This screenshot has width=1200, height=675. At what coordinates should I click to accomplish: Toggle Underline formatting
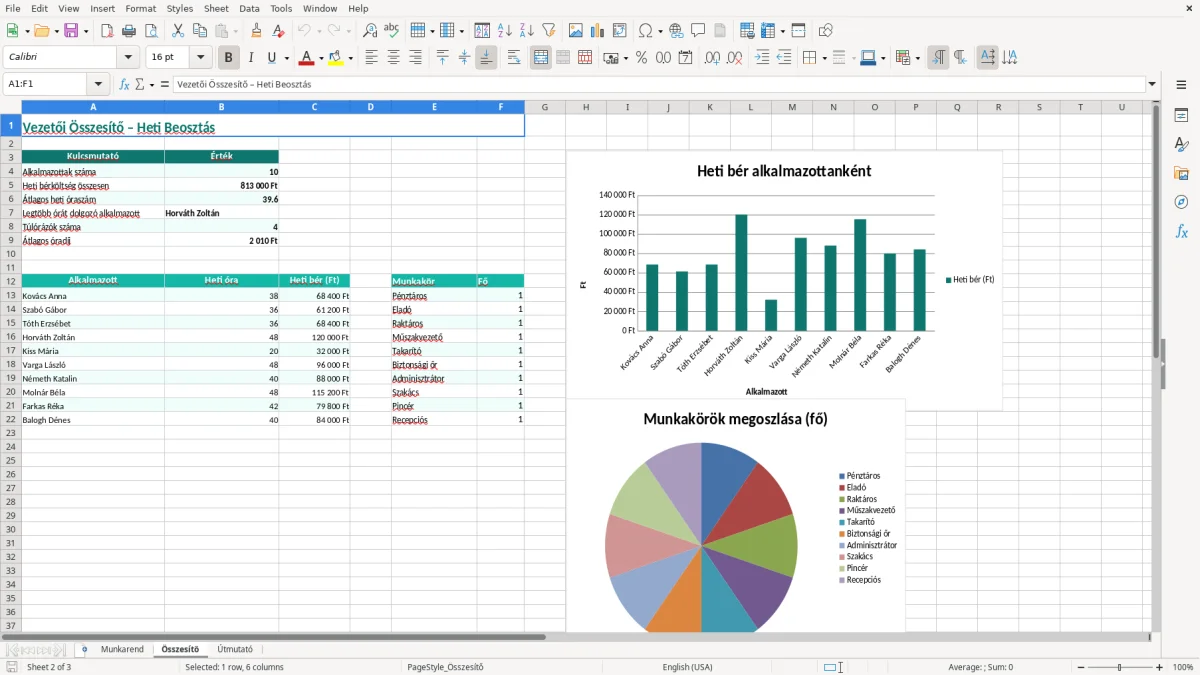[x=272, y=58]
